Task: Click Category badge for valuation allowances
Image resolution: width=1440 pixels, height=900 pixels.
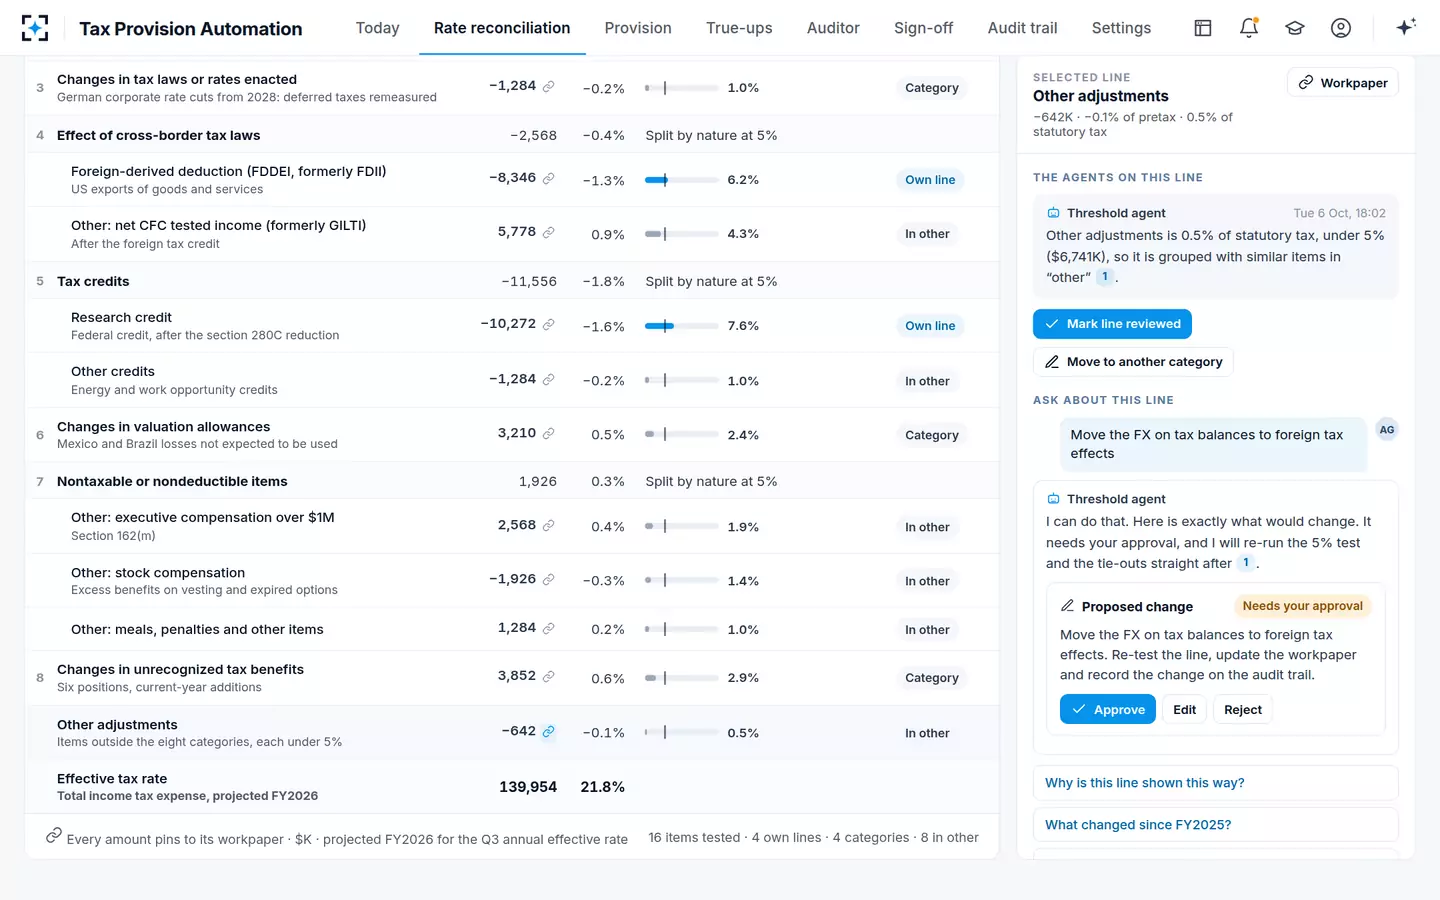Action: (x=932, y=435)
